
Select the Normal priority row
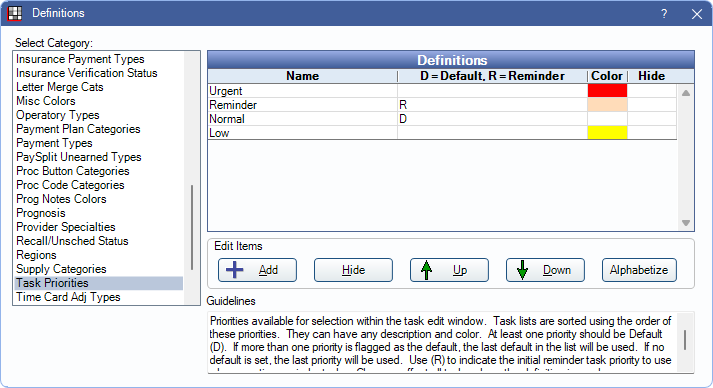(442, 119)
